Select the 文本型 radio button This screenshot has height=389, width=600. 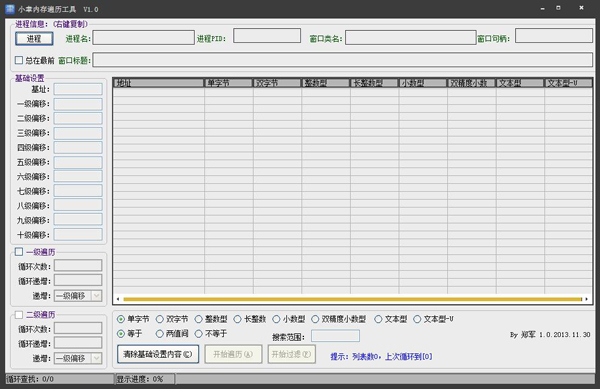[378, 319]
